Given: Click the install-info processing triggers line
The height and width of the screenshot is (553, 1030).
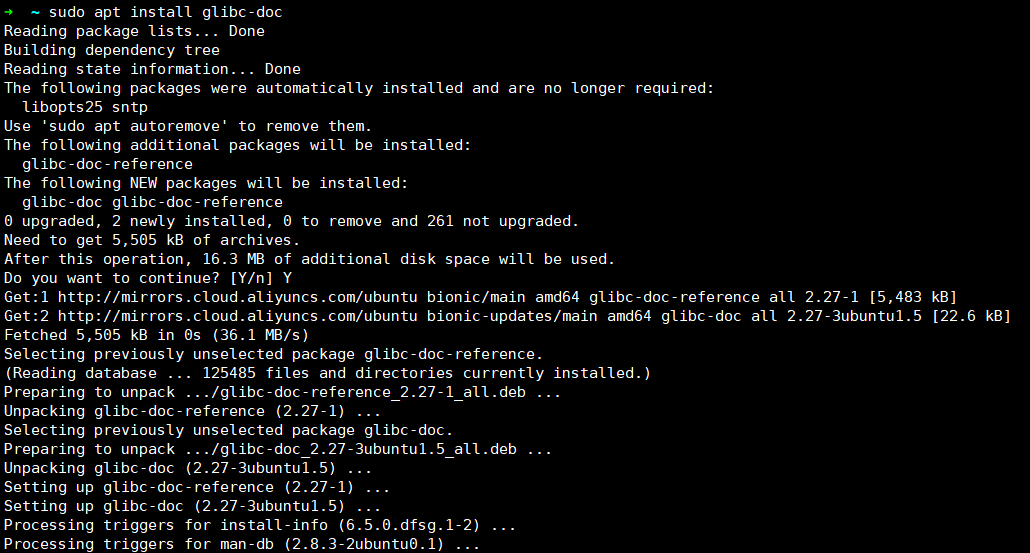Looking at the screenshot, I should (260, 525).
